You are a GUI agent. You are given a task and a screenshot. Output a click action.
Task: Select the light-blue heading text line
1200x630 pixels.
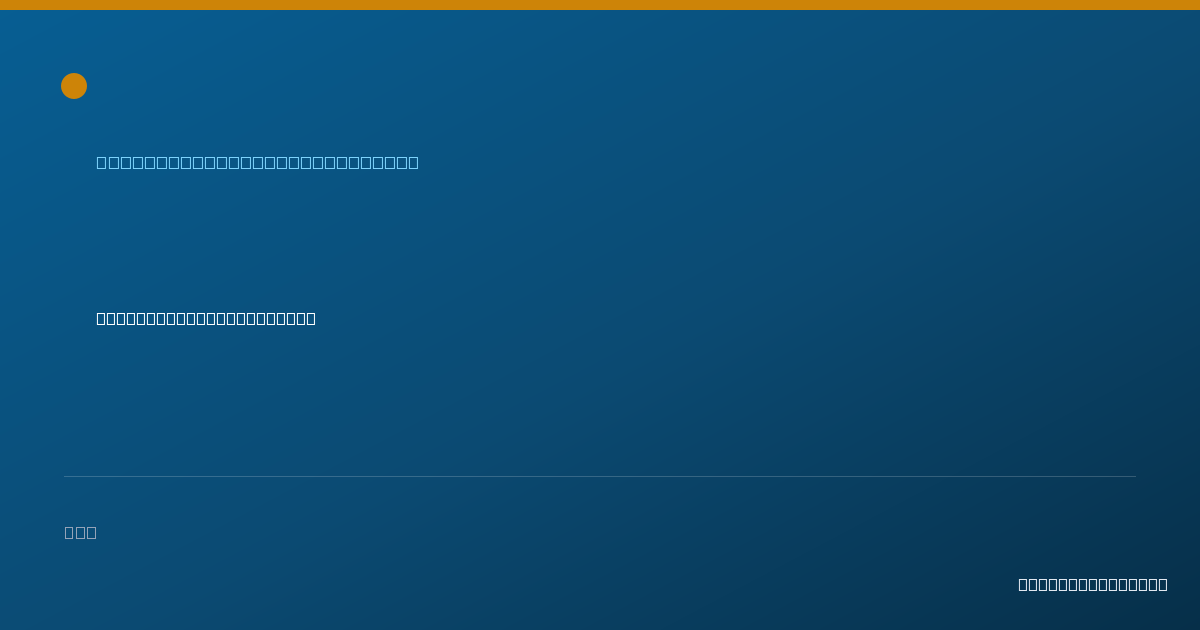[x=257, y=162]
